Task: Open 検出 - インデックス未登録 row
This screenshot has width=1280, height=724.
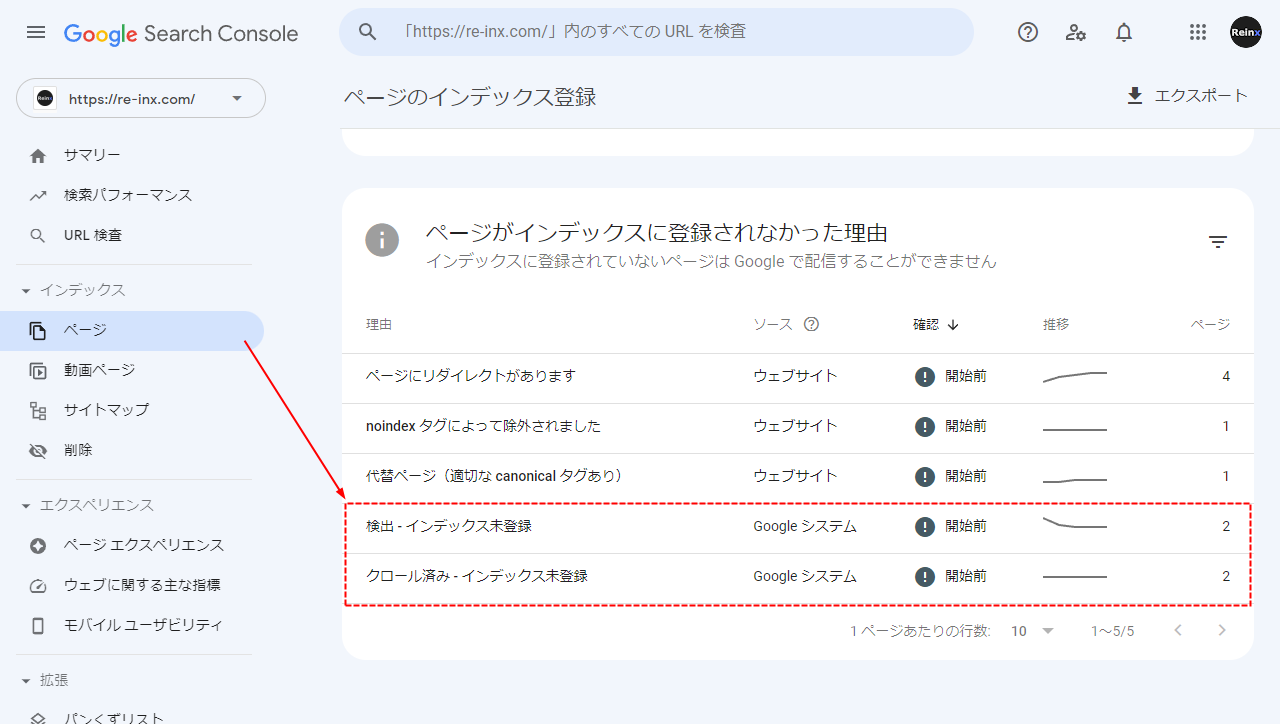Action: coord(798,528)
